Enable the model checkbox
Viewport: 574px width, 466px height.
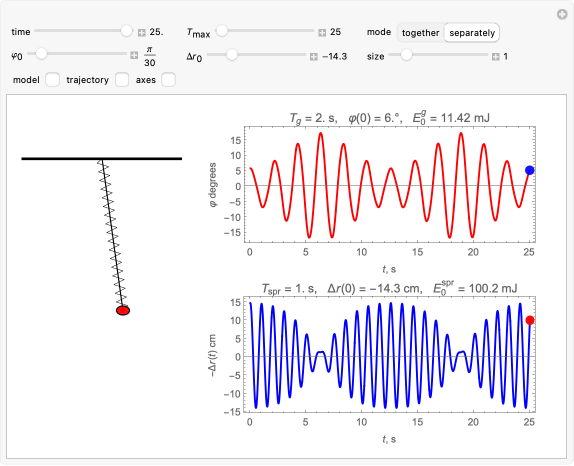click(52, 80)
